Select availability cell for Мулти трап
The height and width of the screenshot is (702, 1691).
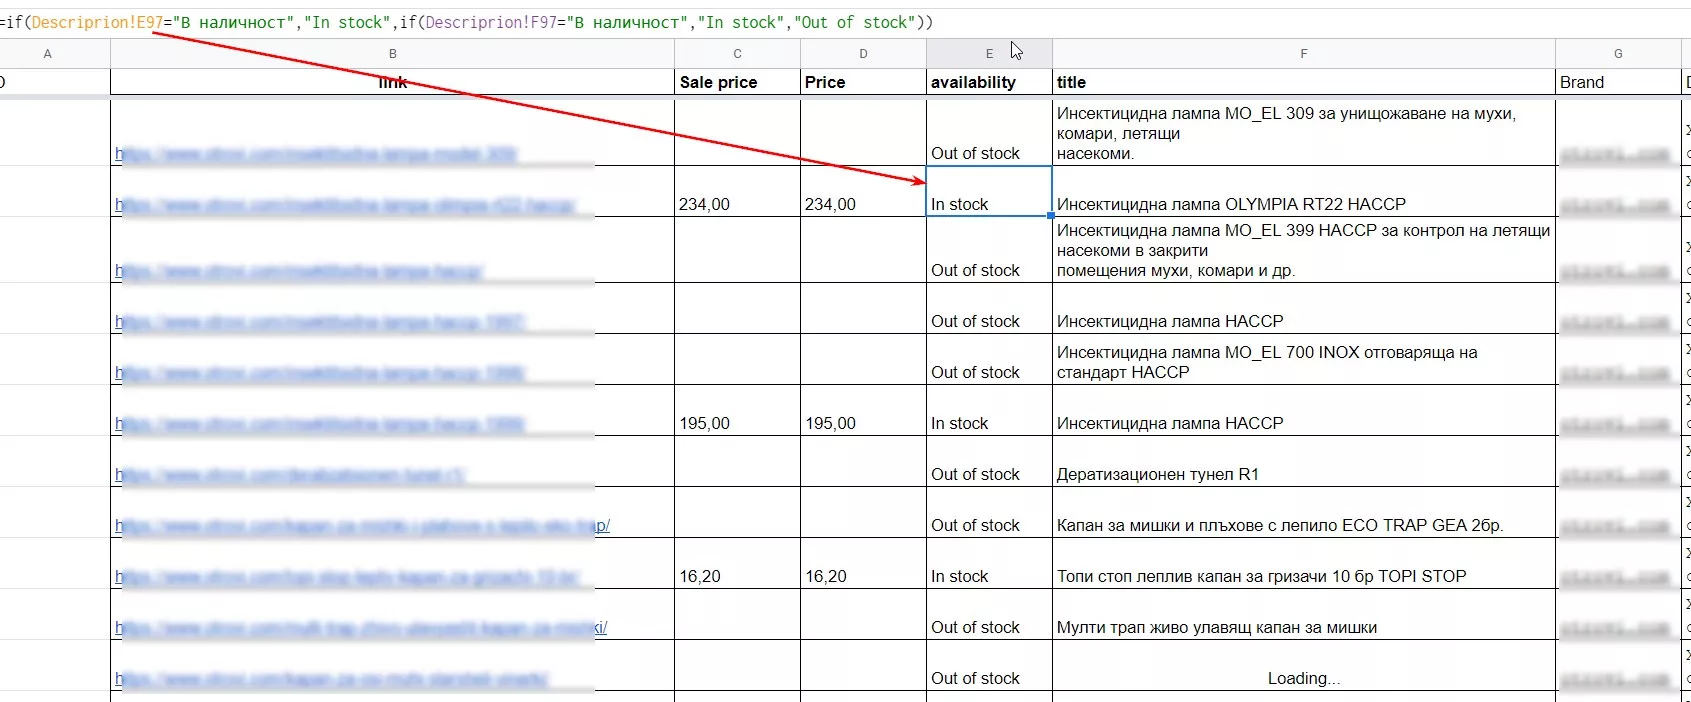pos(989,614)
